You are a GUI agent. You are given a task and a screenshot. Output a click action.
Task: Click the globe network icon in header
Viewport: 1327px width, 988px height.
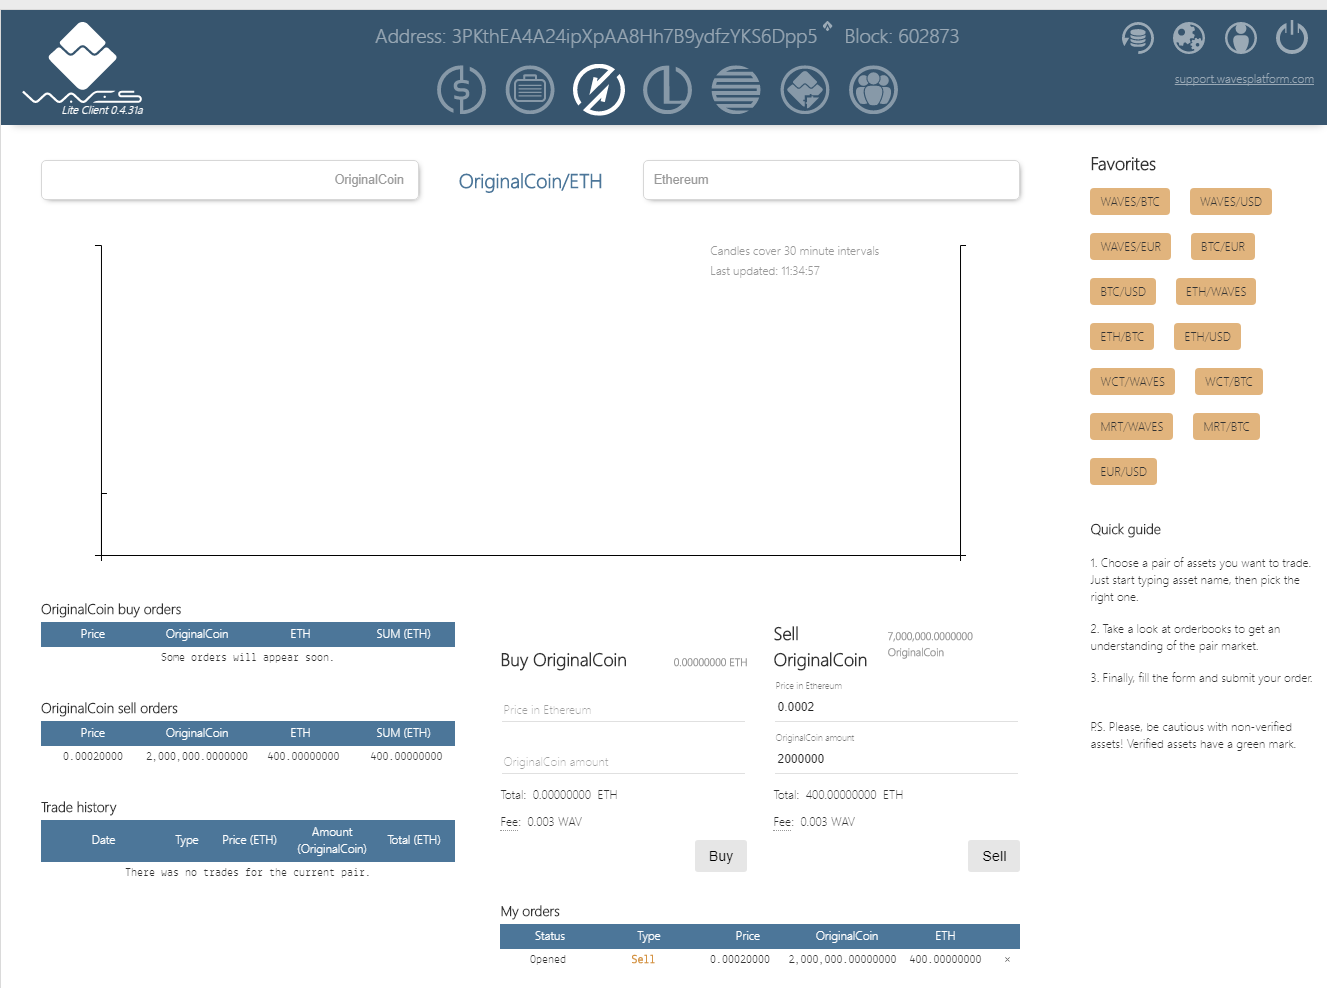[1189, 38]
